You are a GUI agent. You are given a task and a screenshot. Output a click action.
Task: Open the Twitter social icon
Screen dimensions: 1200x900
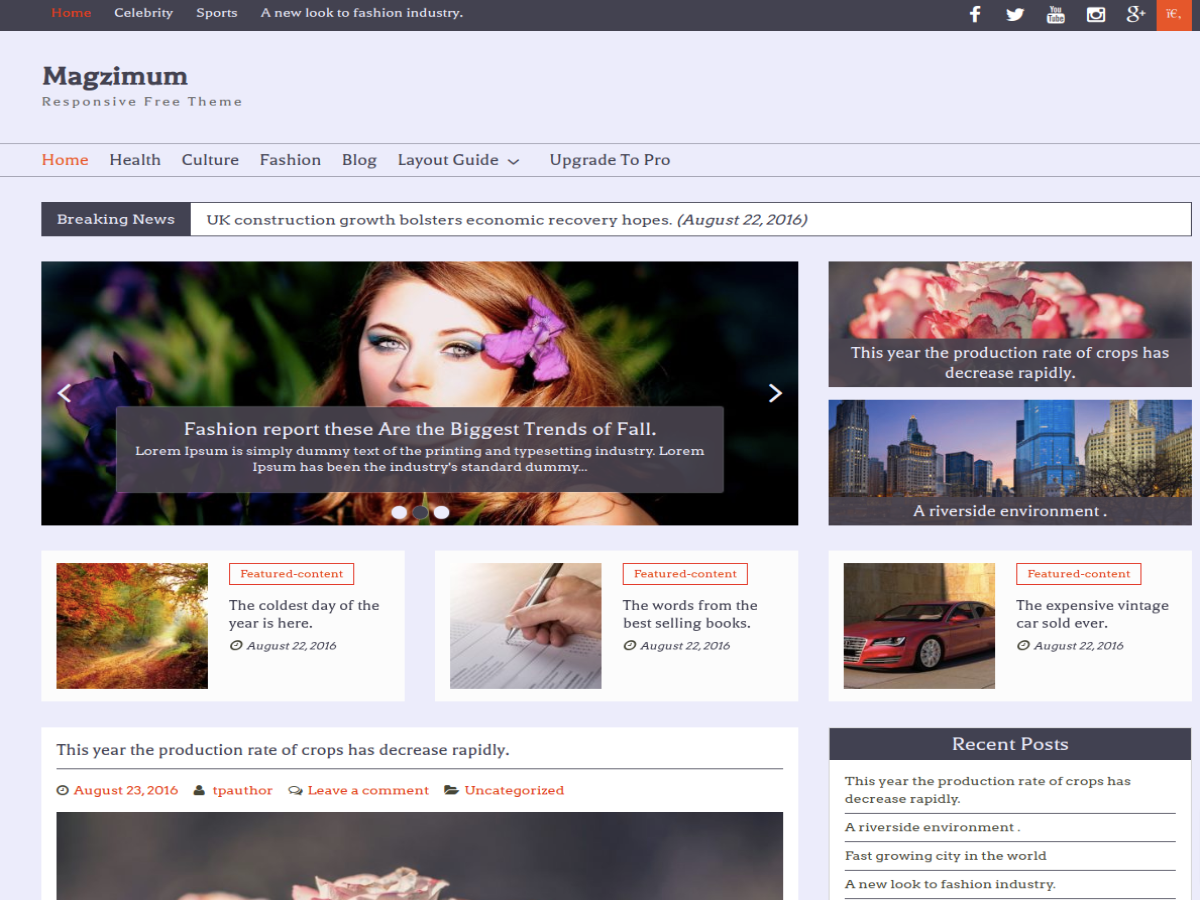(1015, 14)
